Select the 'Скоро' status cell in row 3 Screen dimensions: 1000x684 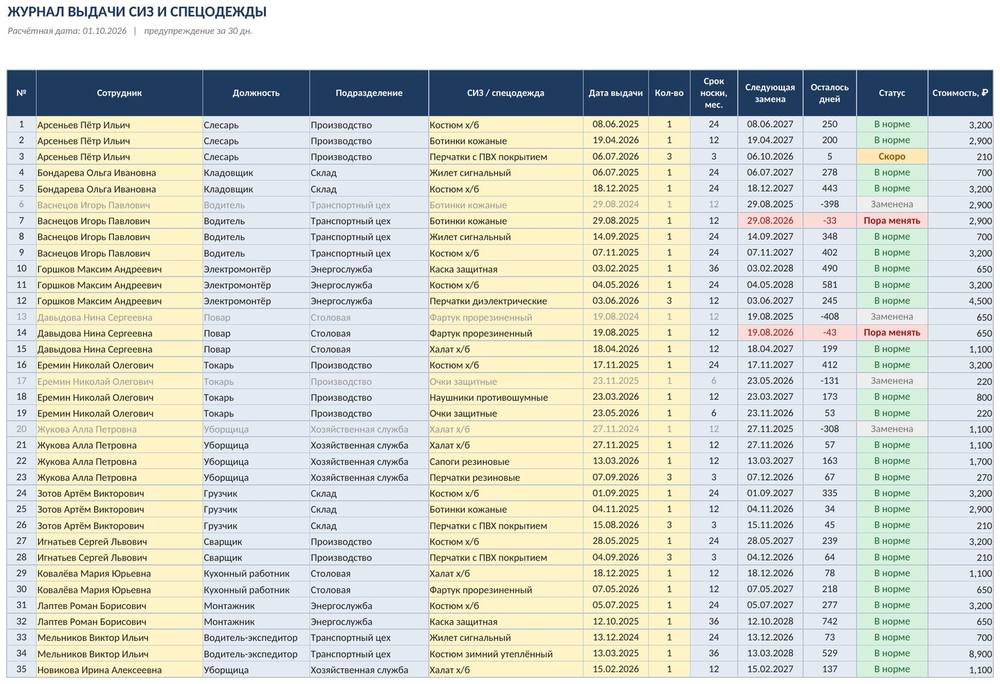[892, 157]
